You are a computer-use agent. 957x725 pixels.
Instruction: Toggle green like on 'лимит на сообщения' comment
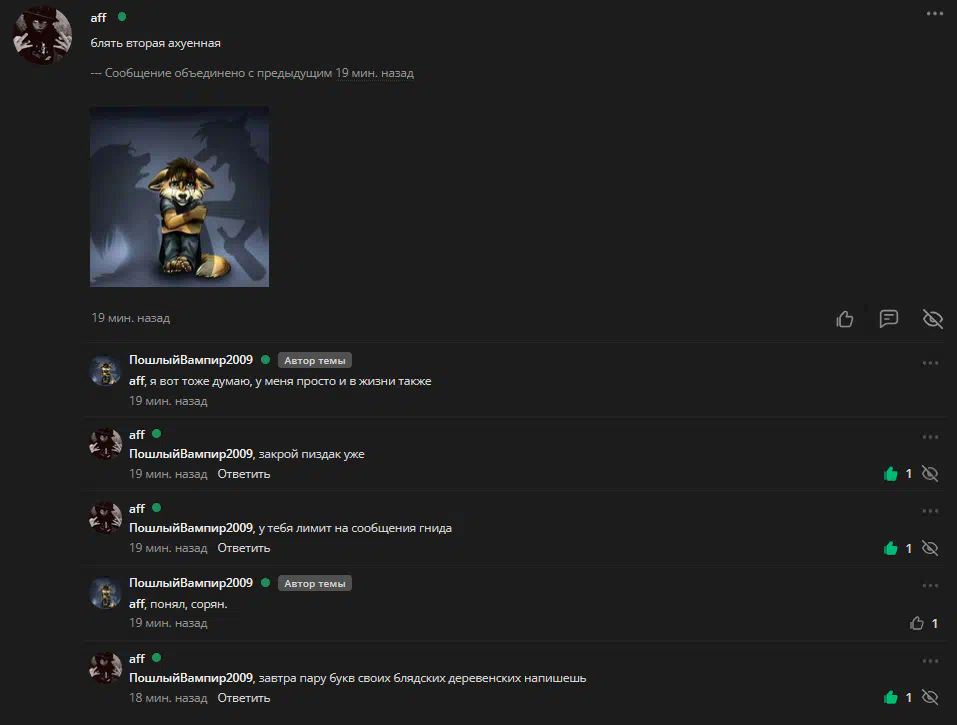point(891,548)
